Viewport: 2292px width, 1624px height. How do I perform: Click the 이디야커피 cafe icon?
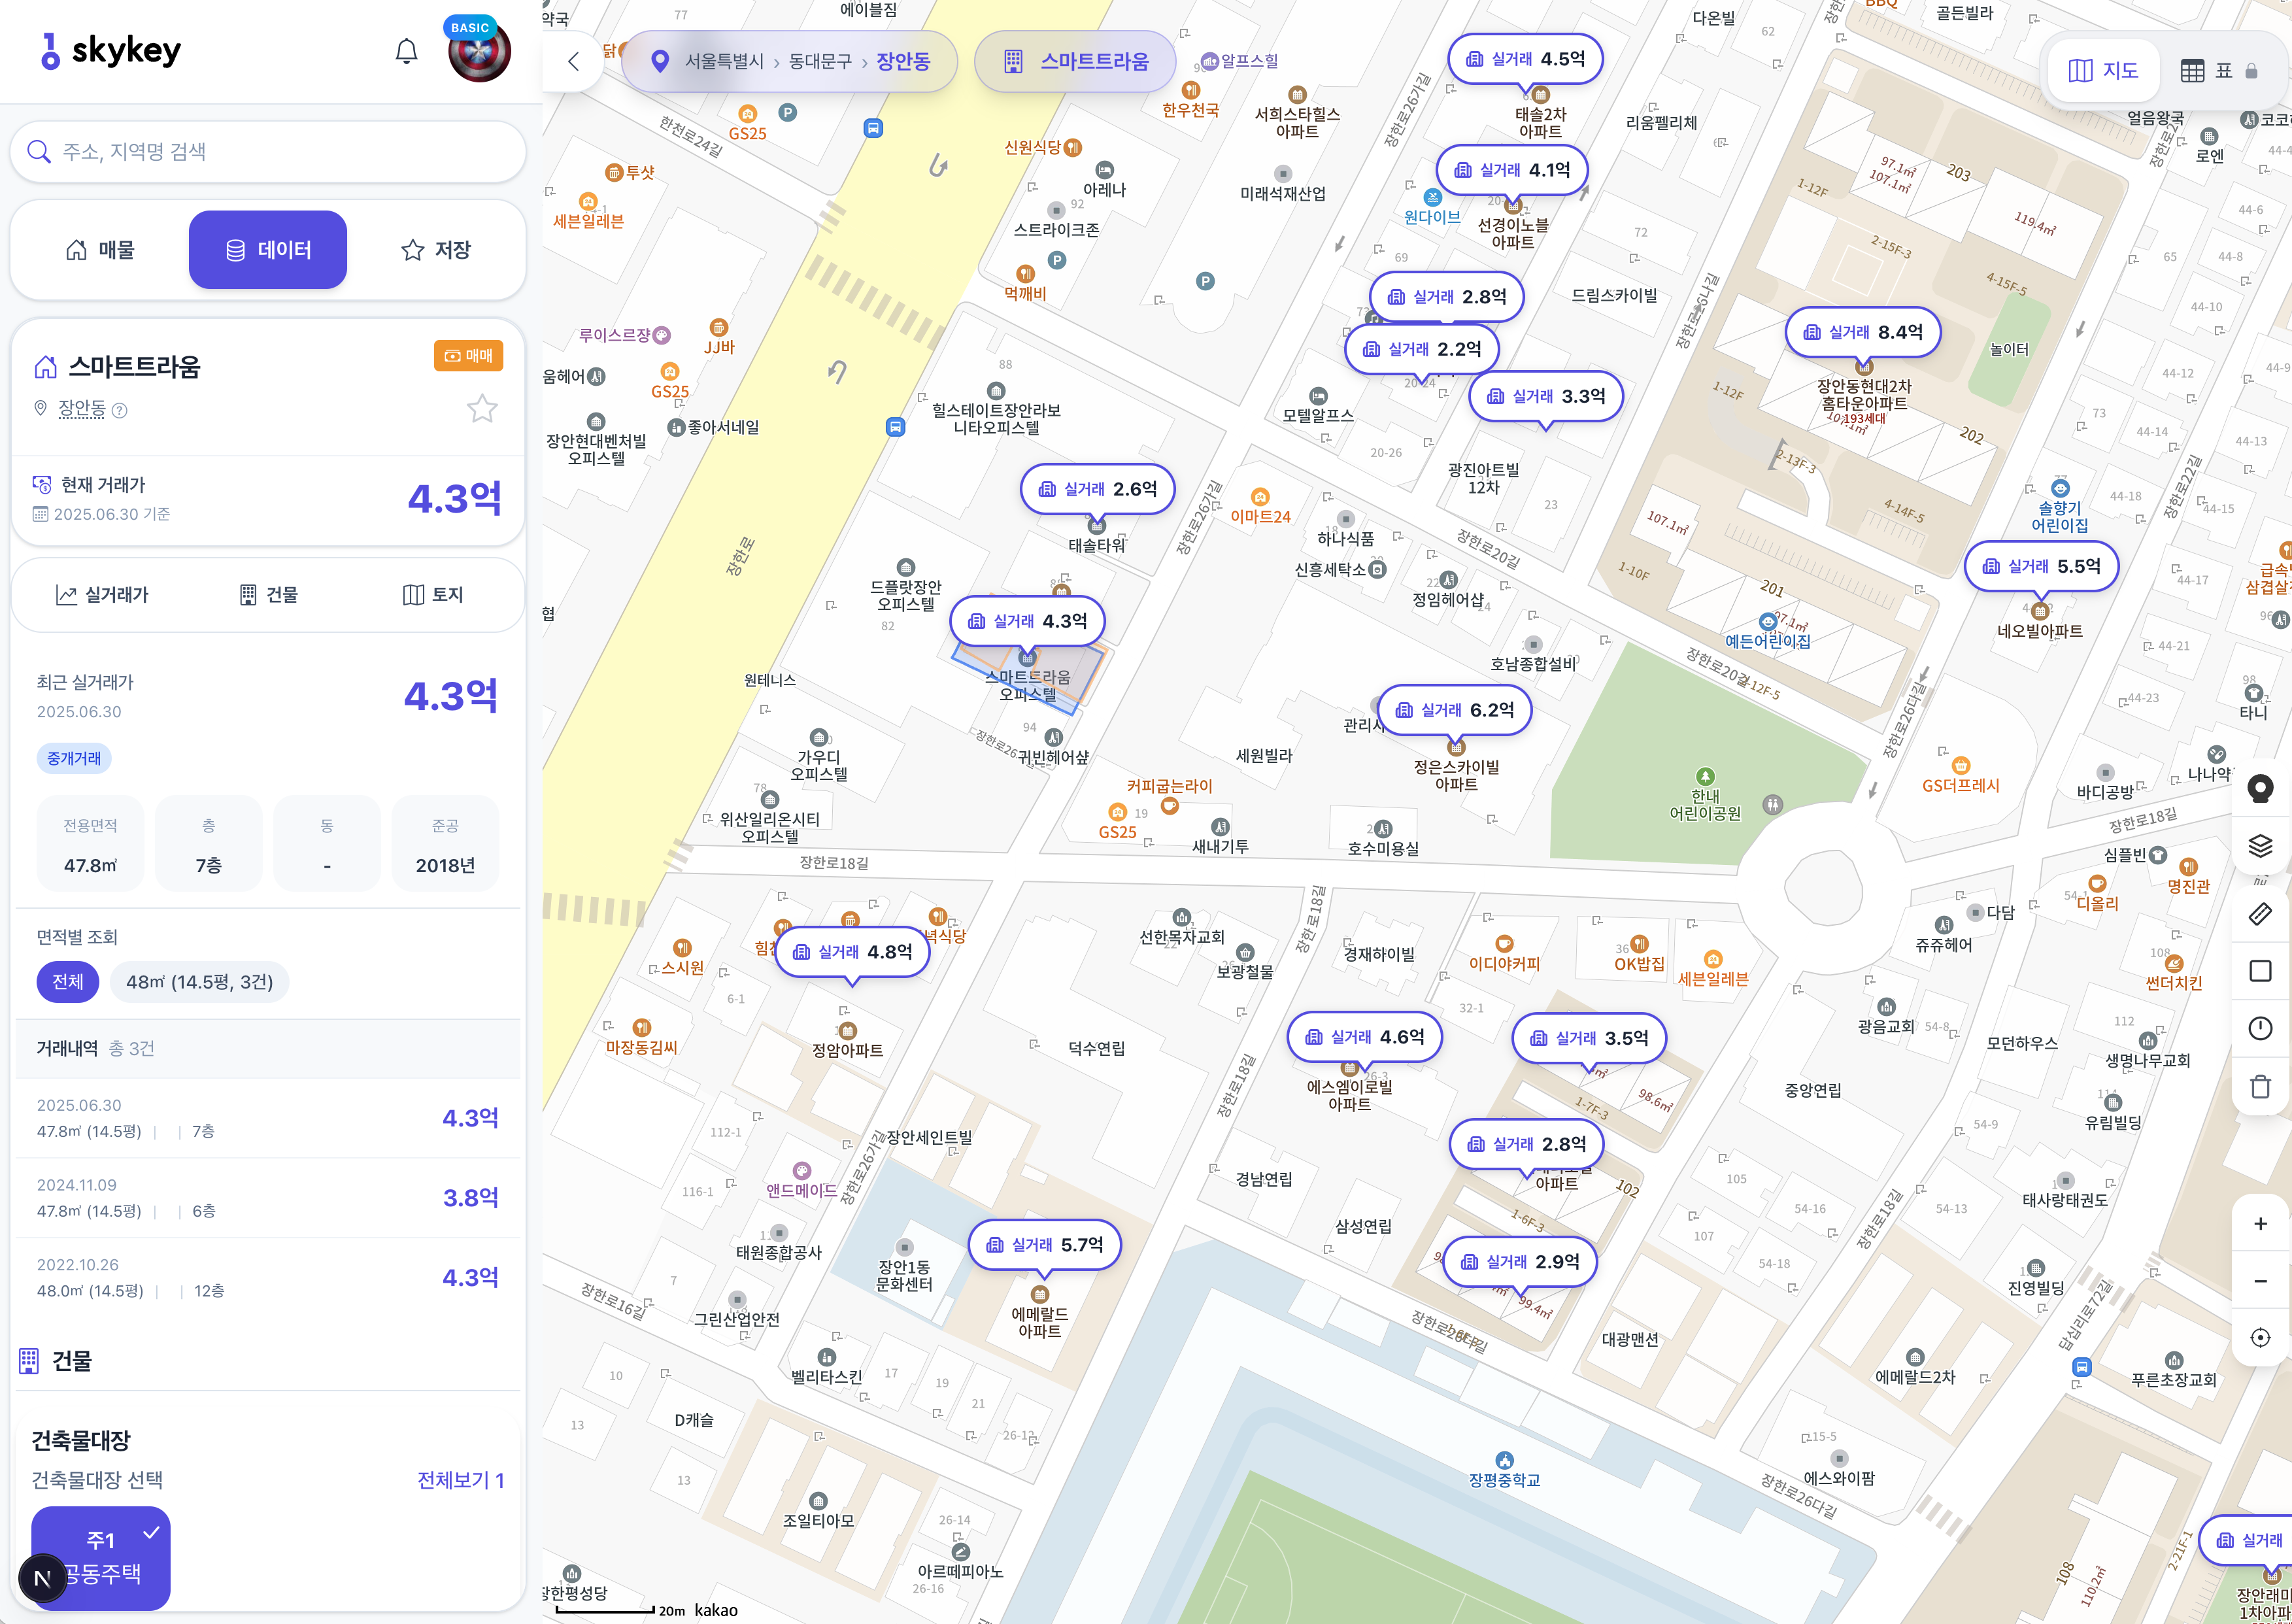[x=1504, y=944]
